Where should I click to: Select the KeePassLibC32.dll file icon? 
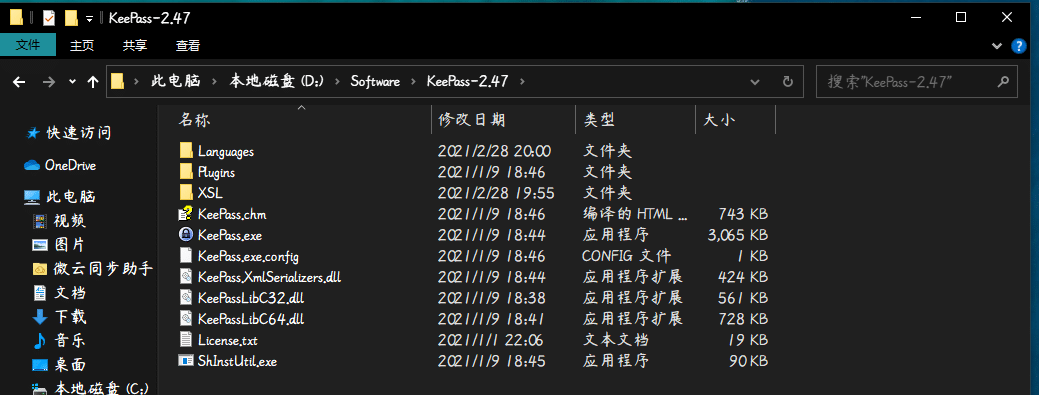tap(186, 298)
